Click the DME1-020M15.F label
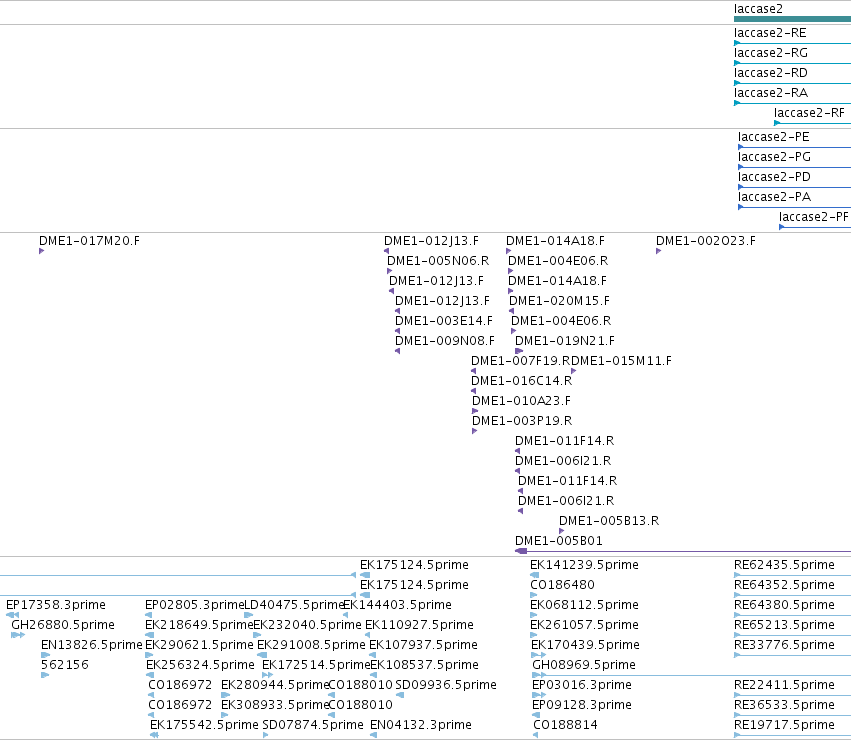Image resolution: width=851 pixels, height=740 pixels. click(560, 301)
